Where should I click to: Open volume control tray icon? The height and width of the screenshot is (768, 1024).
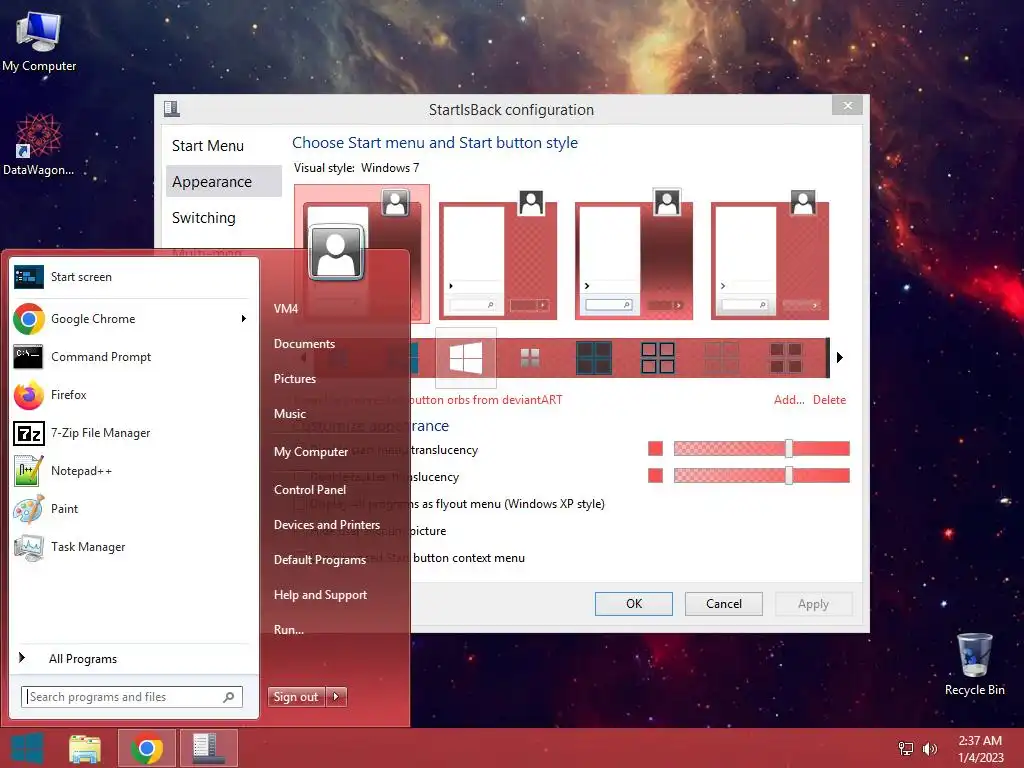coord(929,748)
